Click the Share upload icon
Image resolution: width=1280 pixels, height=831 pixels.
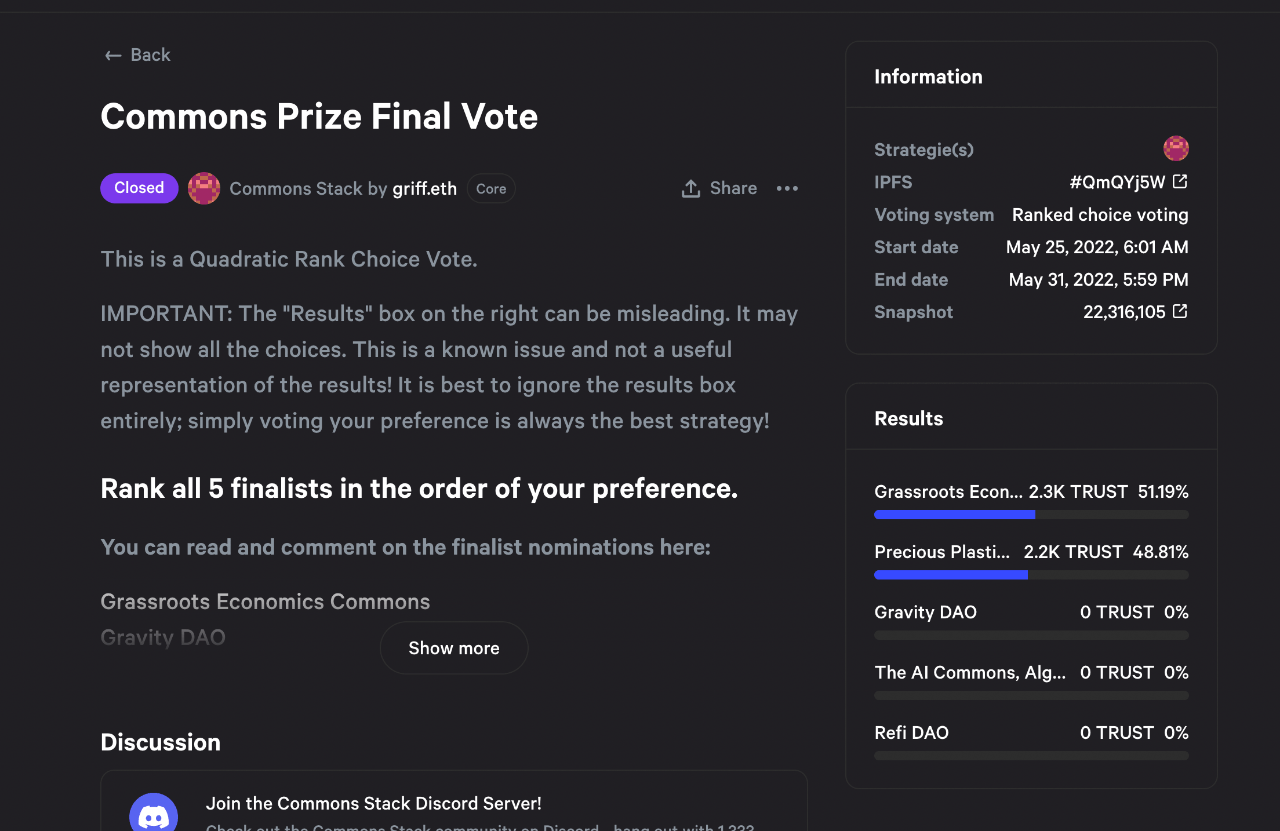click(x=691, y=188)
